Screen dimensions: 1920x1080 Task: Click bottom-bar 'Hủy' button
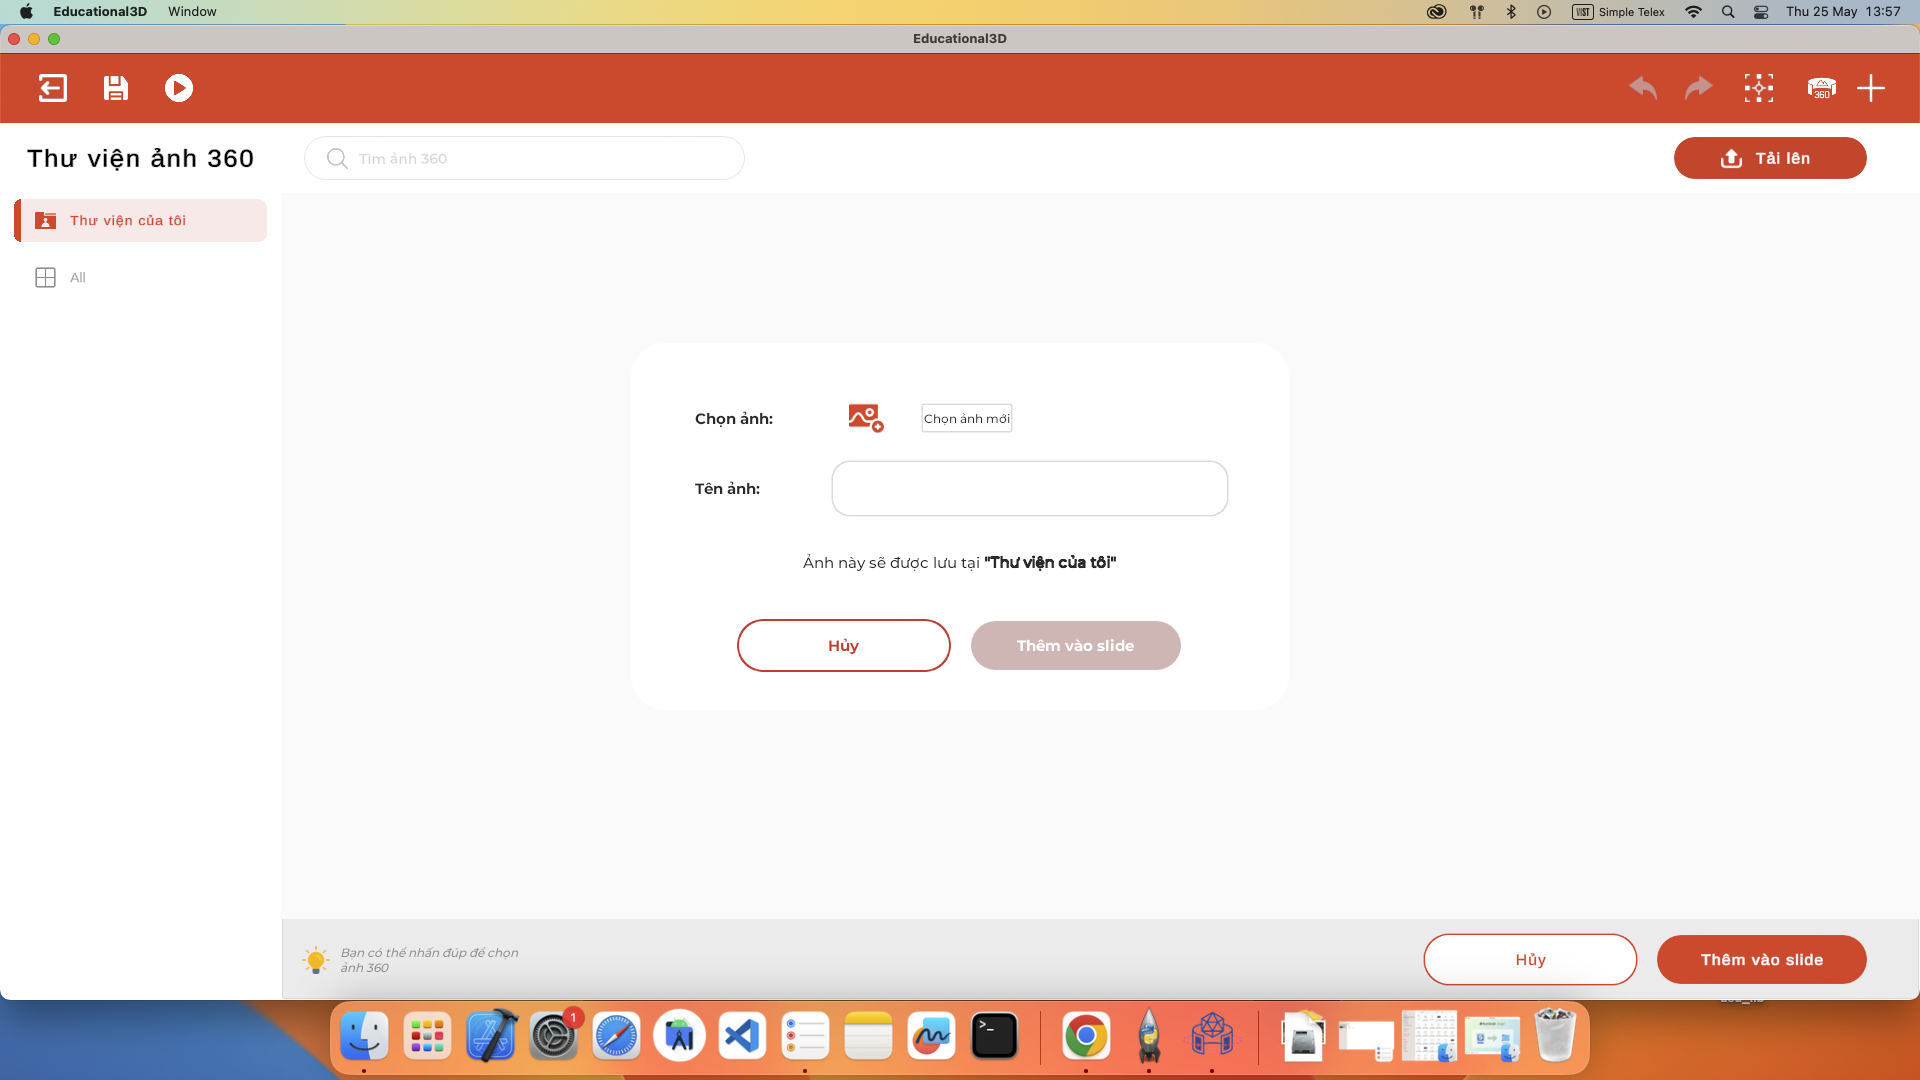[1530, 959]
